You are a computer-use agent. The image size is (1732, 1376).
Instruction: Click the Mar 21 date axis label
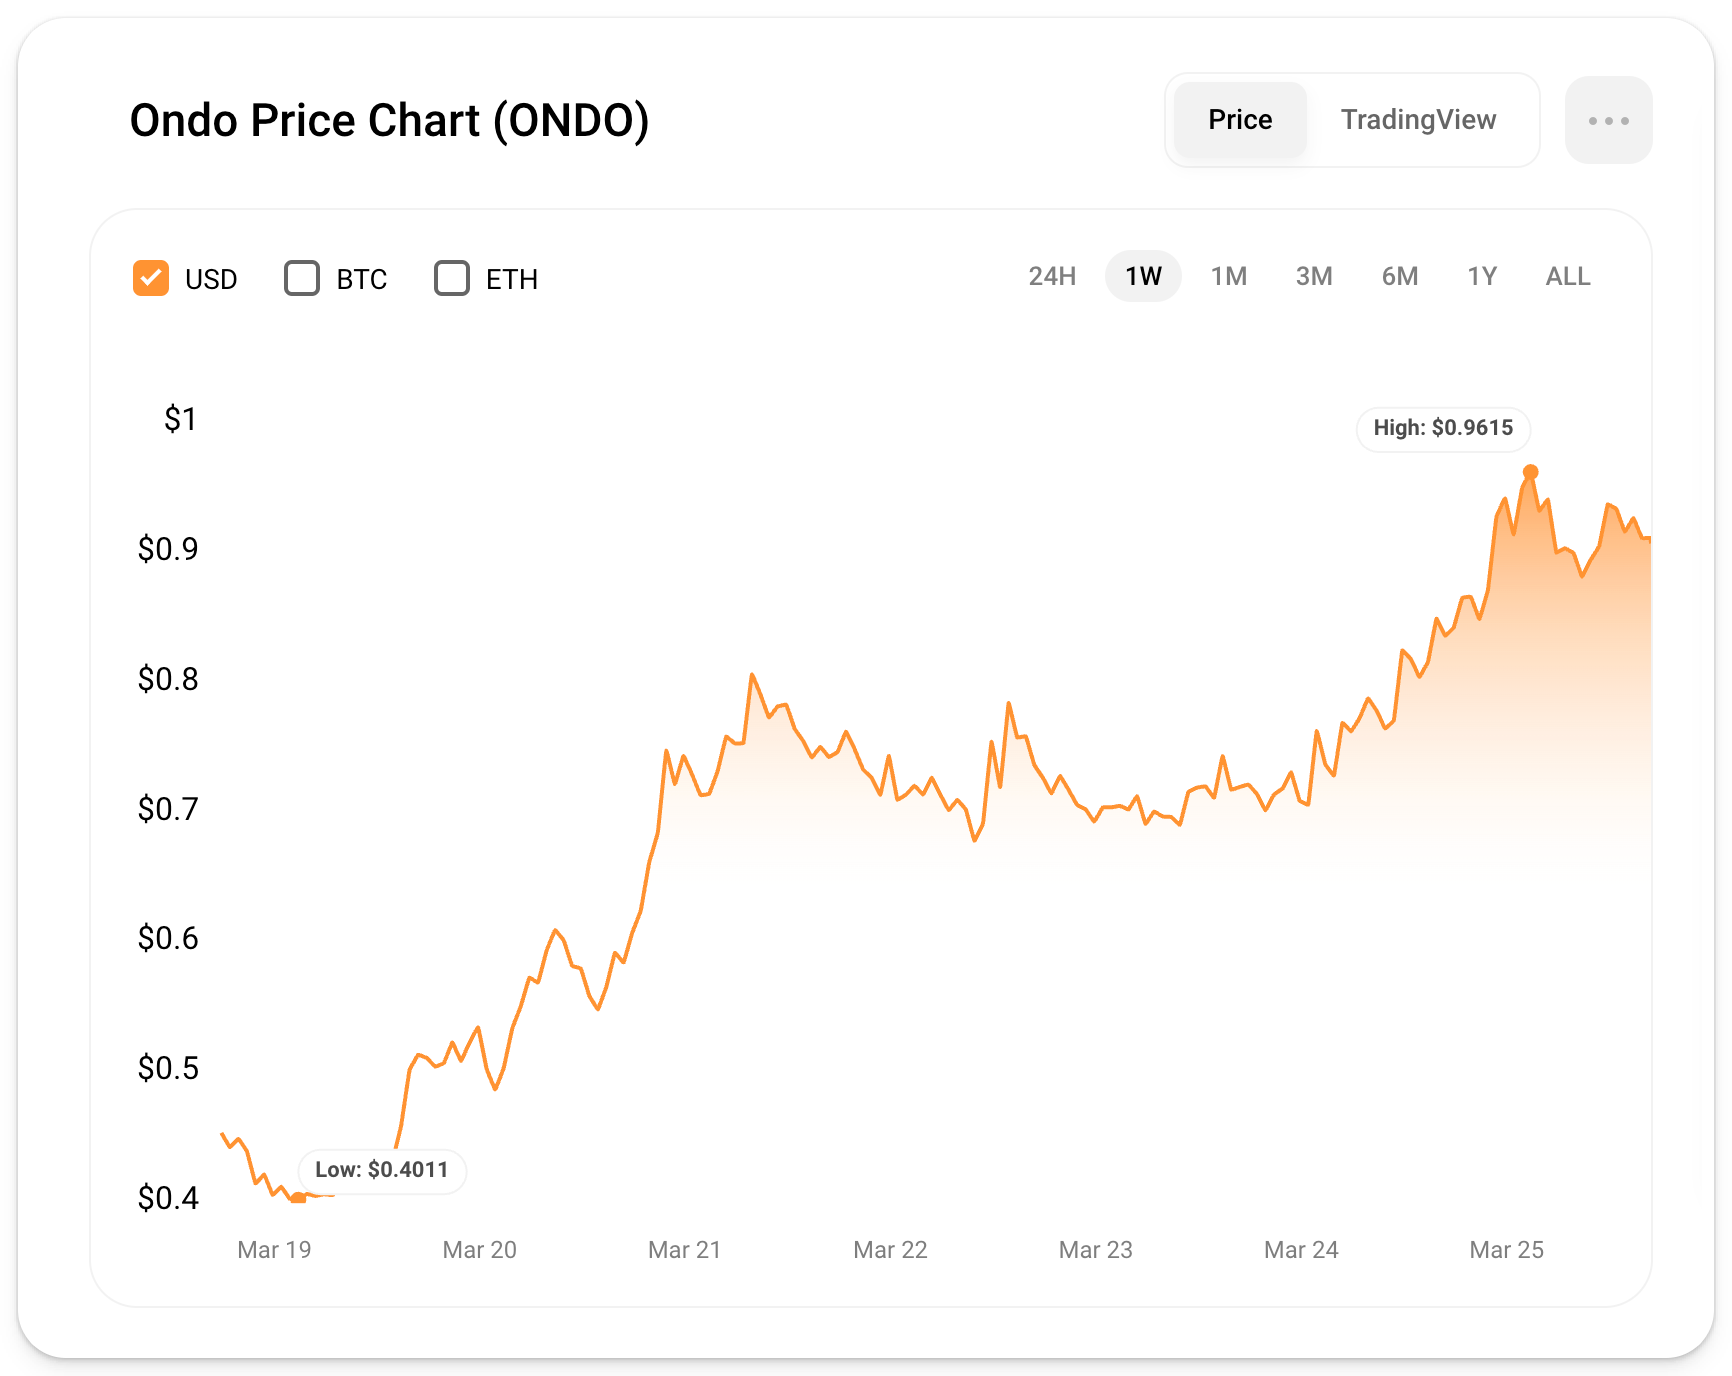tap(685, 1250)
